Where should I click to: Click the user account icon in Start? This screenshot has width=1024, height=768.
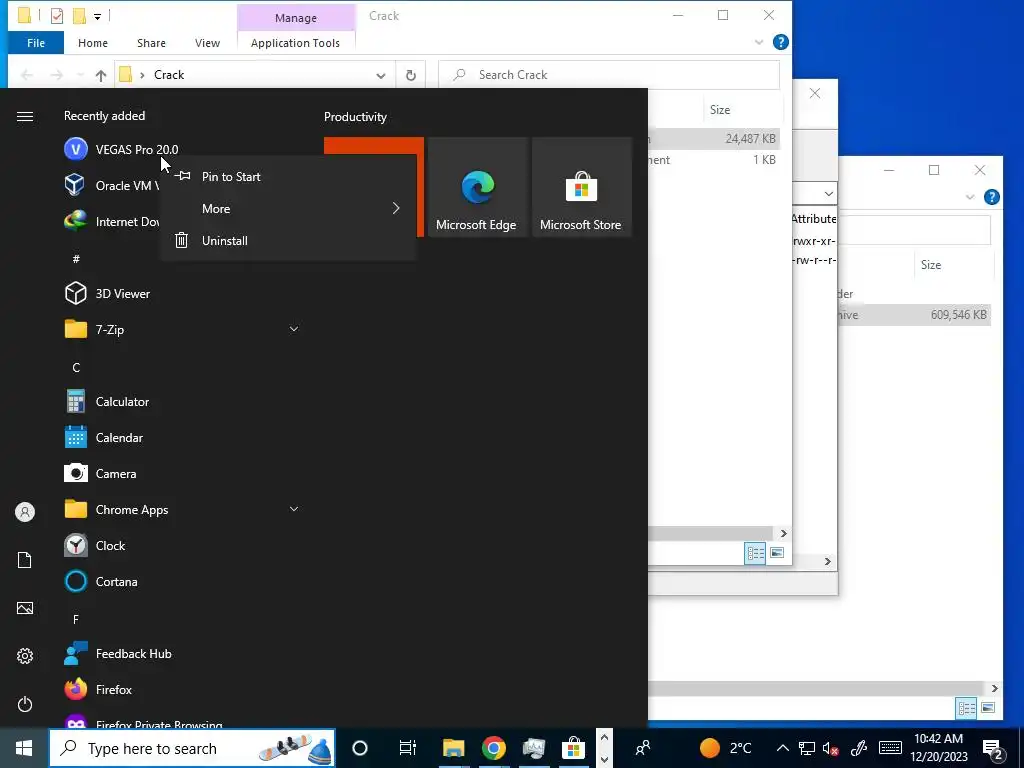click(25, 512)
